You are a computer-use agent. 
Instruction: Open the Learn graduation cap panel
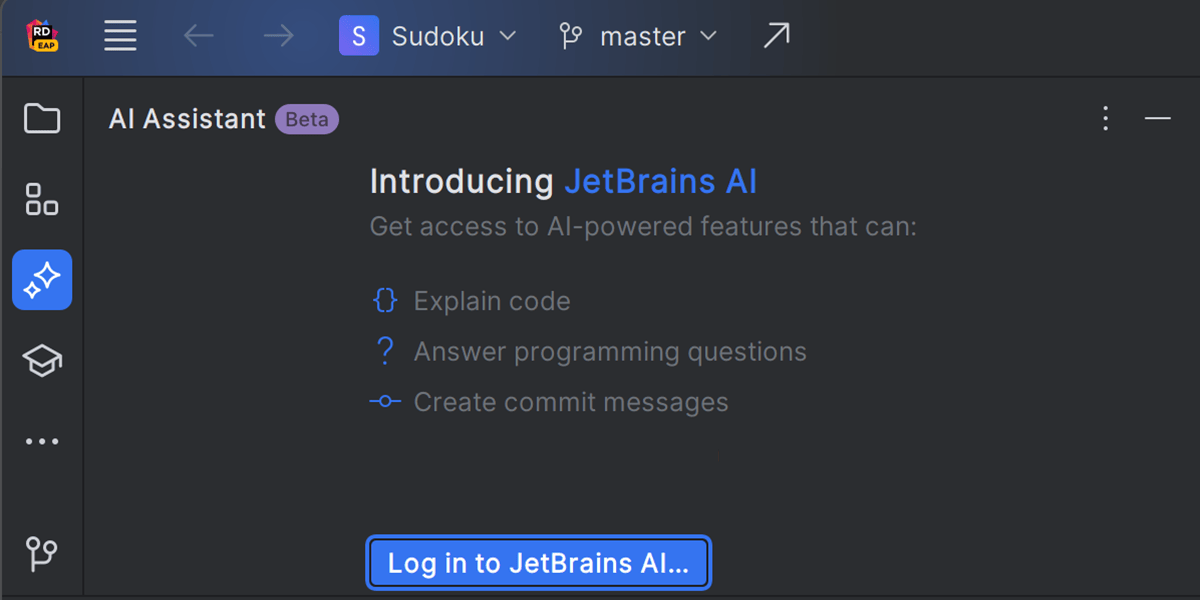pyautogui.click(x=42, y=361)
